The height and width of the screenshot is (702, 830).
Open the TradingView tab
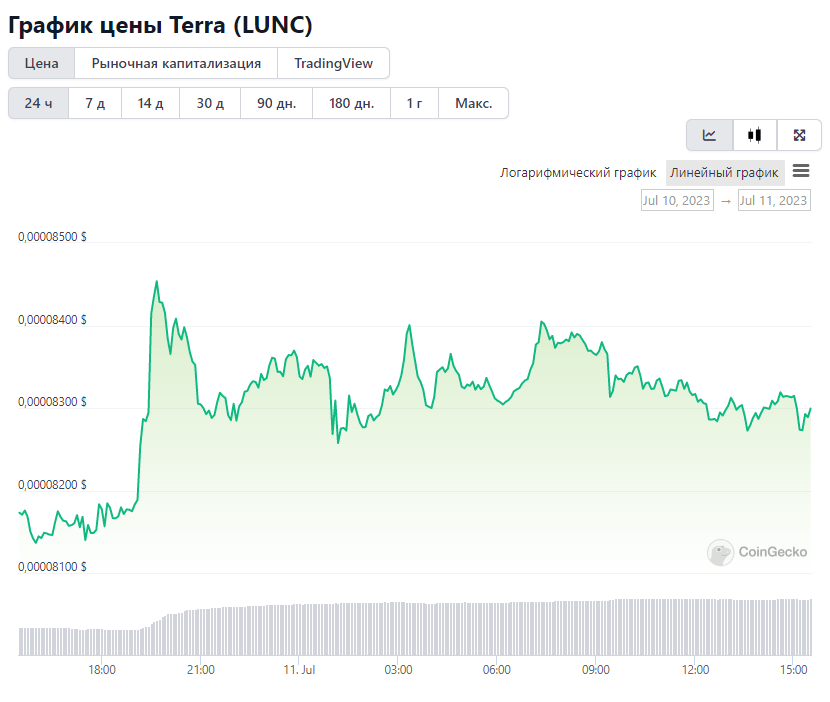333,64
